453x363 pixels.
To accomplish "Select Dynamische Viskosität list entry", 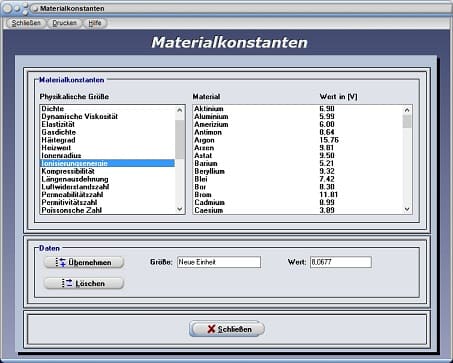I will pyautogui.click(x=107, y=116).
